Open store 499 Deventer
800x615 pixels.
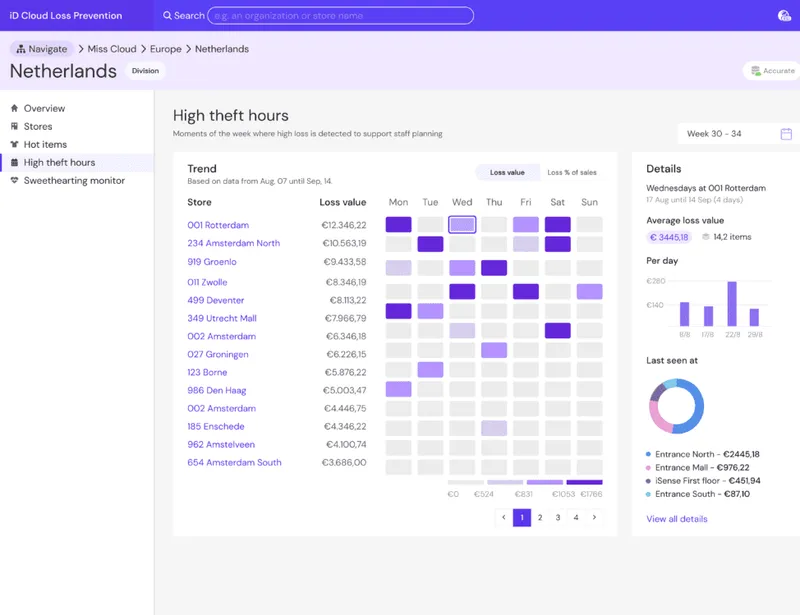tap(215, 300)
